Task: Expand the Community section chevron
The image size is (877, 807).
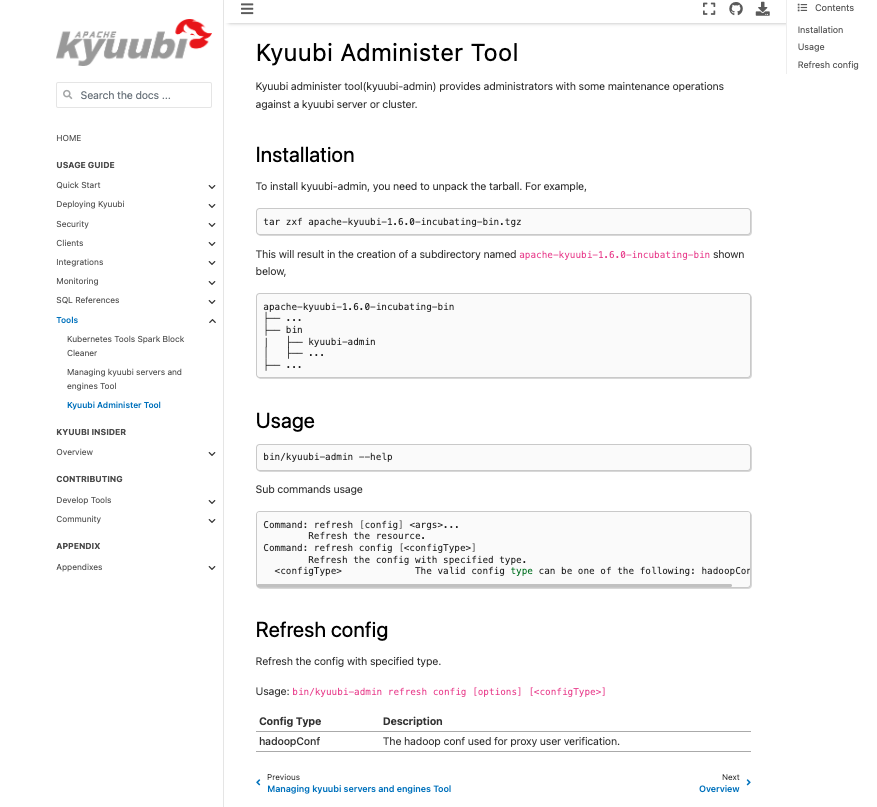Action: [x=212, y=521]
